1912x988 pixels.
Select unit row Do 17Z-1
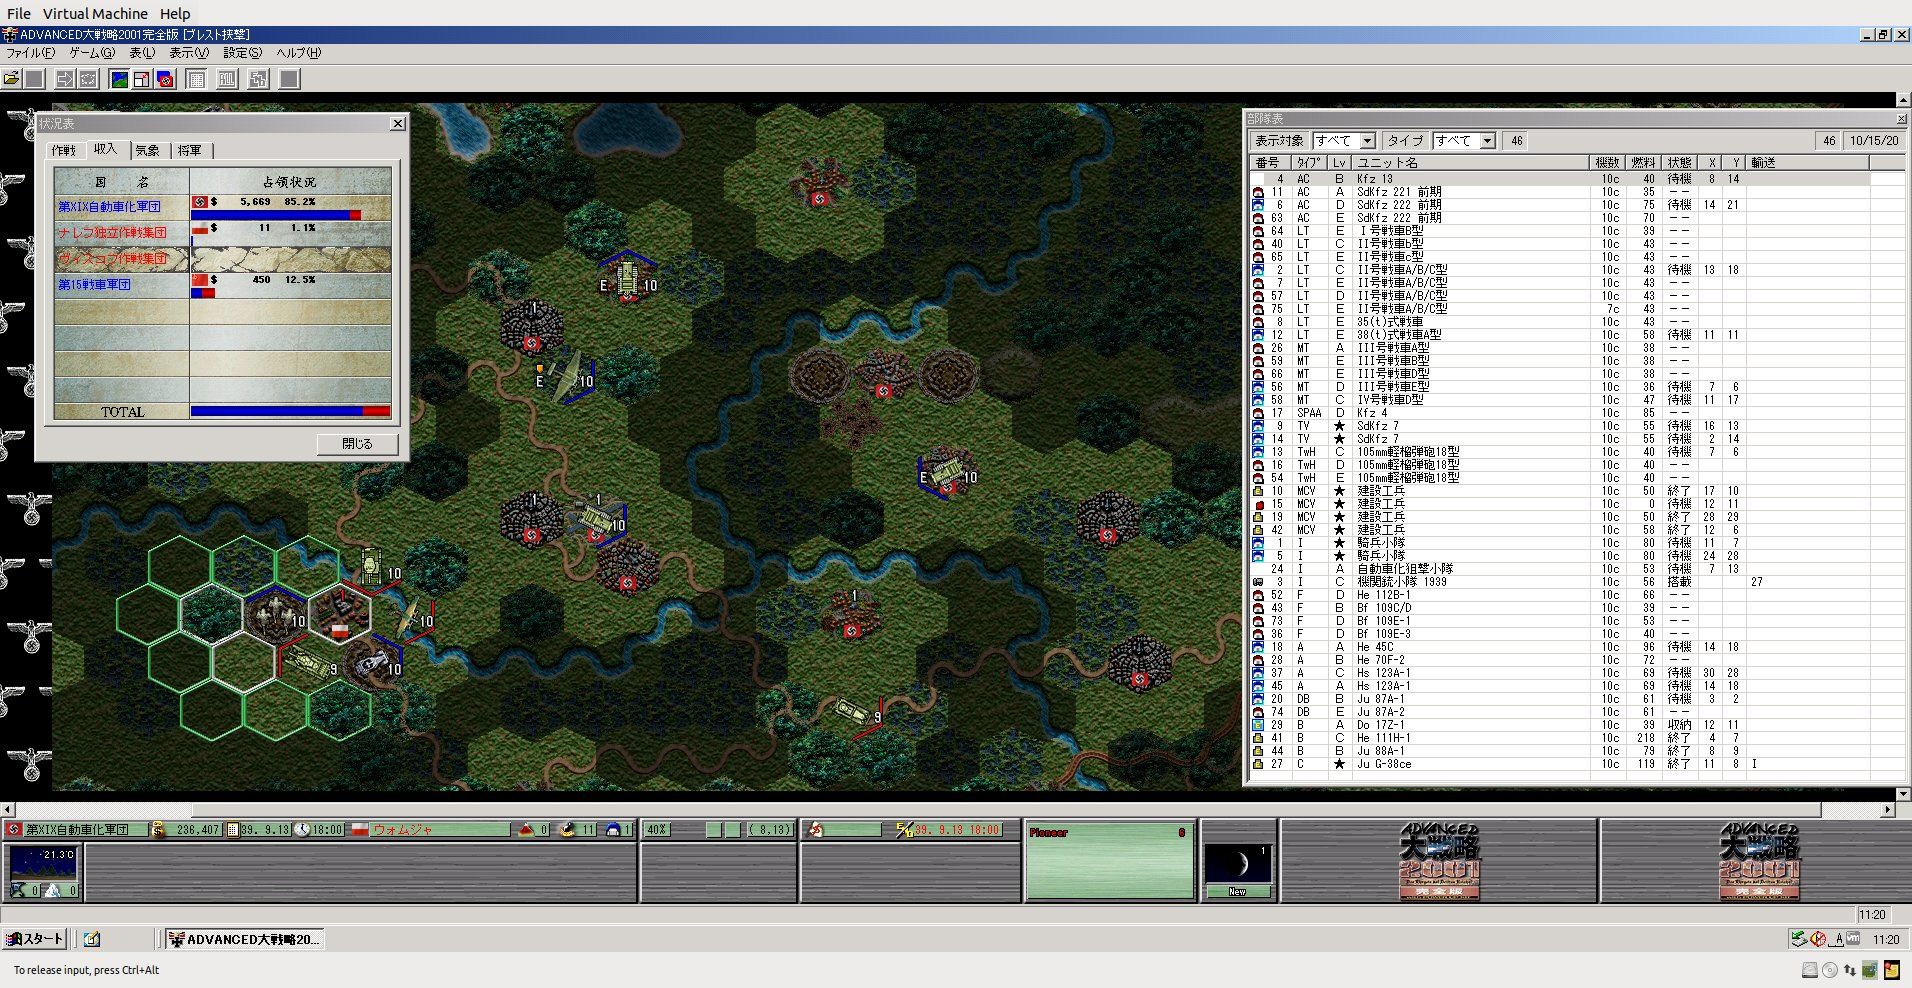1560,725
